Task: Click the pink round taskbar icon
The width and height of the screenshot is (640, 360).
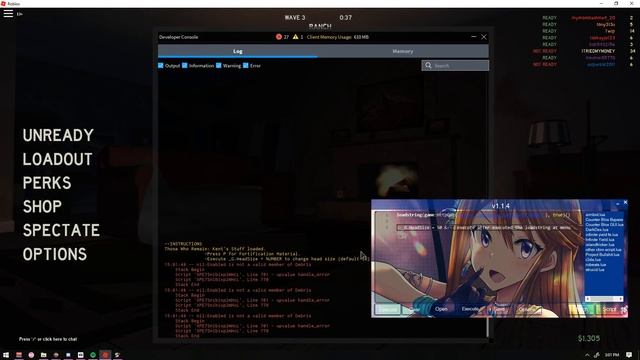Action: click(31, 355)
